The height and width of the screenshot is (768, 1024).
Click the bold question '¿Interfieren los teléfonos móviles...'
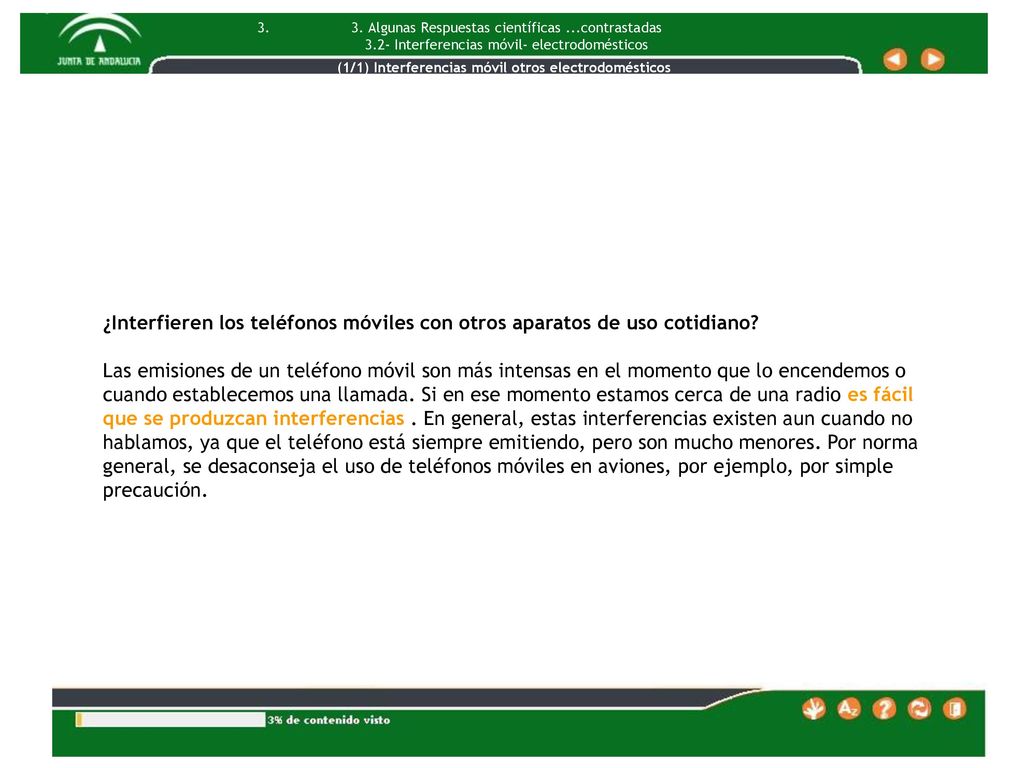(430, 323)
